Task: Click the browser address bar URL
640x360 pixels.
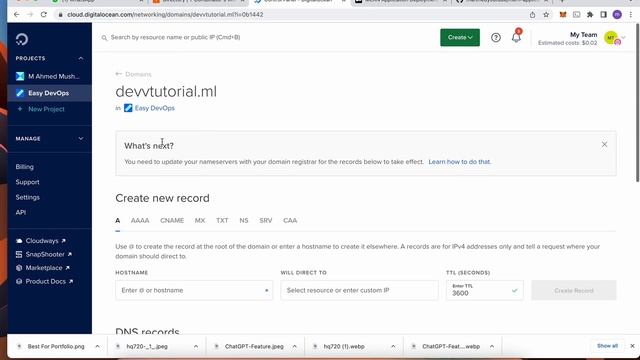Action: point(165,14)
